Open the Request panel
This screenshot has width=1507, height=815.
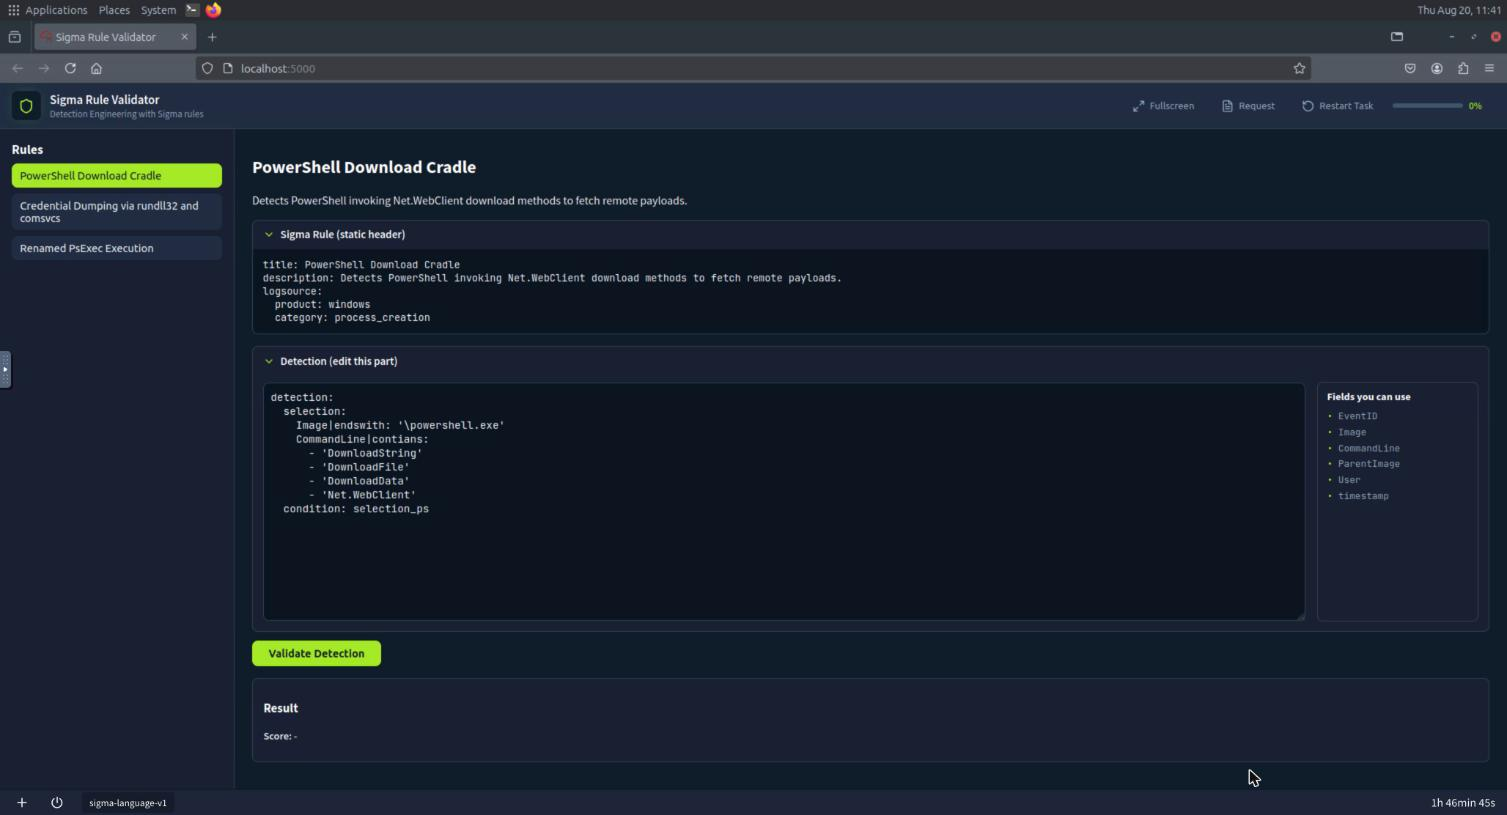[x=1248, y=105]
